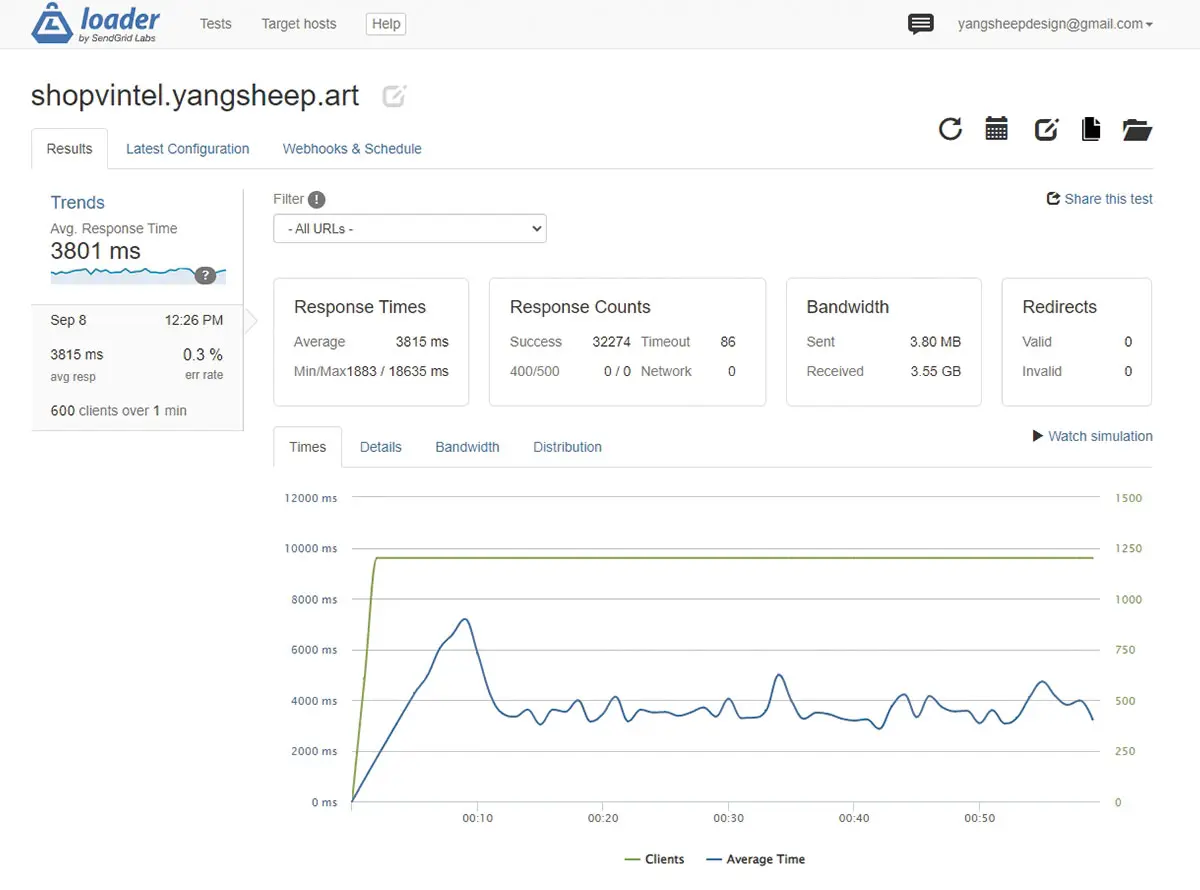
Task: Re-run the test with refresh icon
Action: (950, 128)
